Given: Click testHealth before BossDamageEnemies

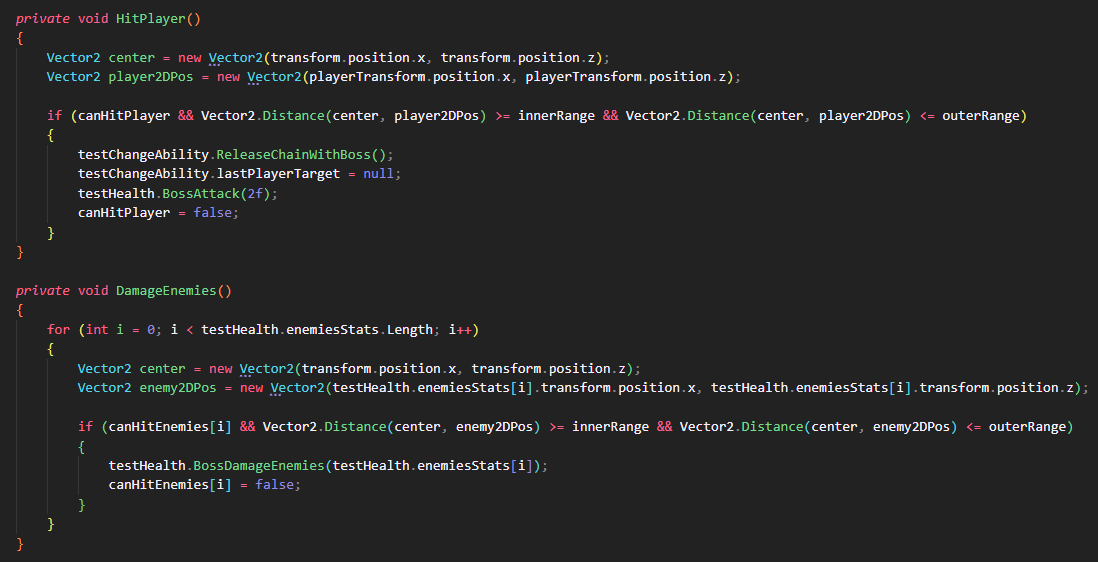Looking at the screenshot, I should point(147,465).
